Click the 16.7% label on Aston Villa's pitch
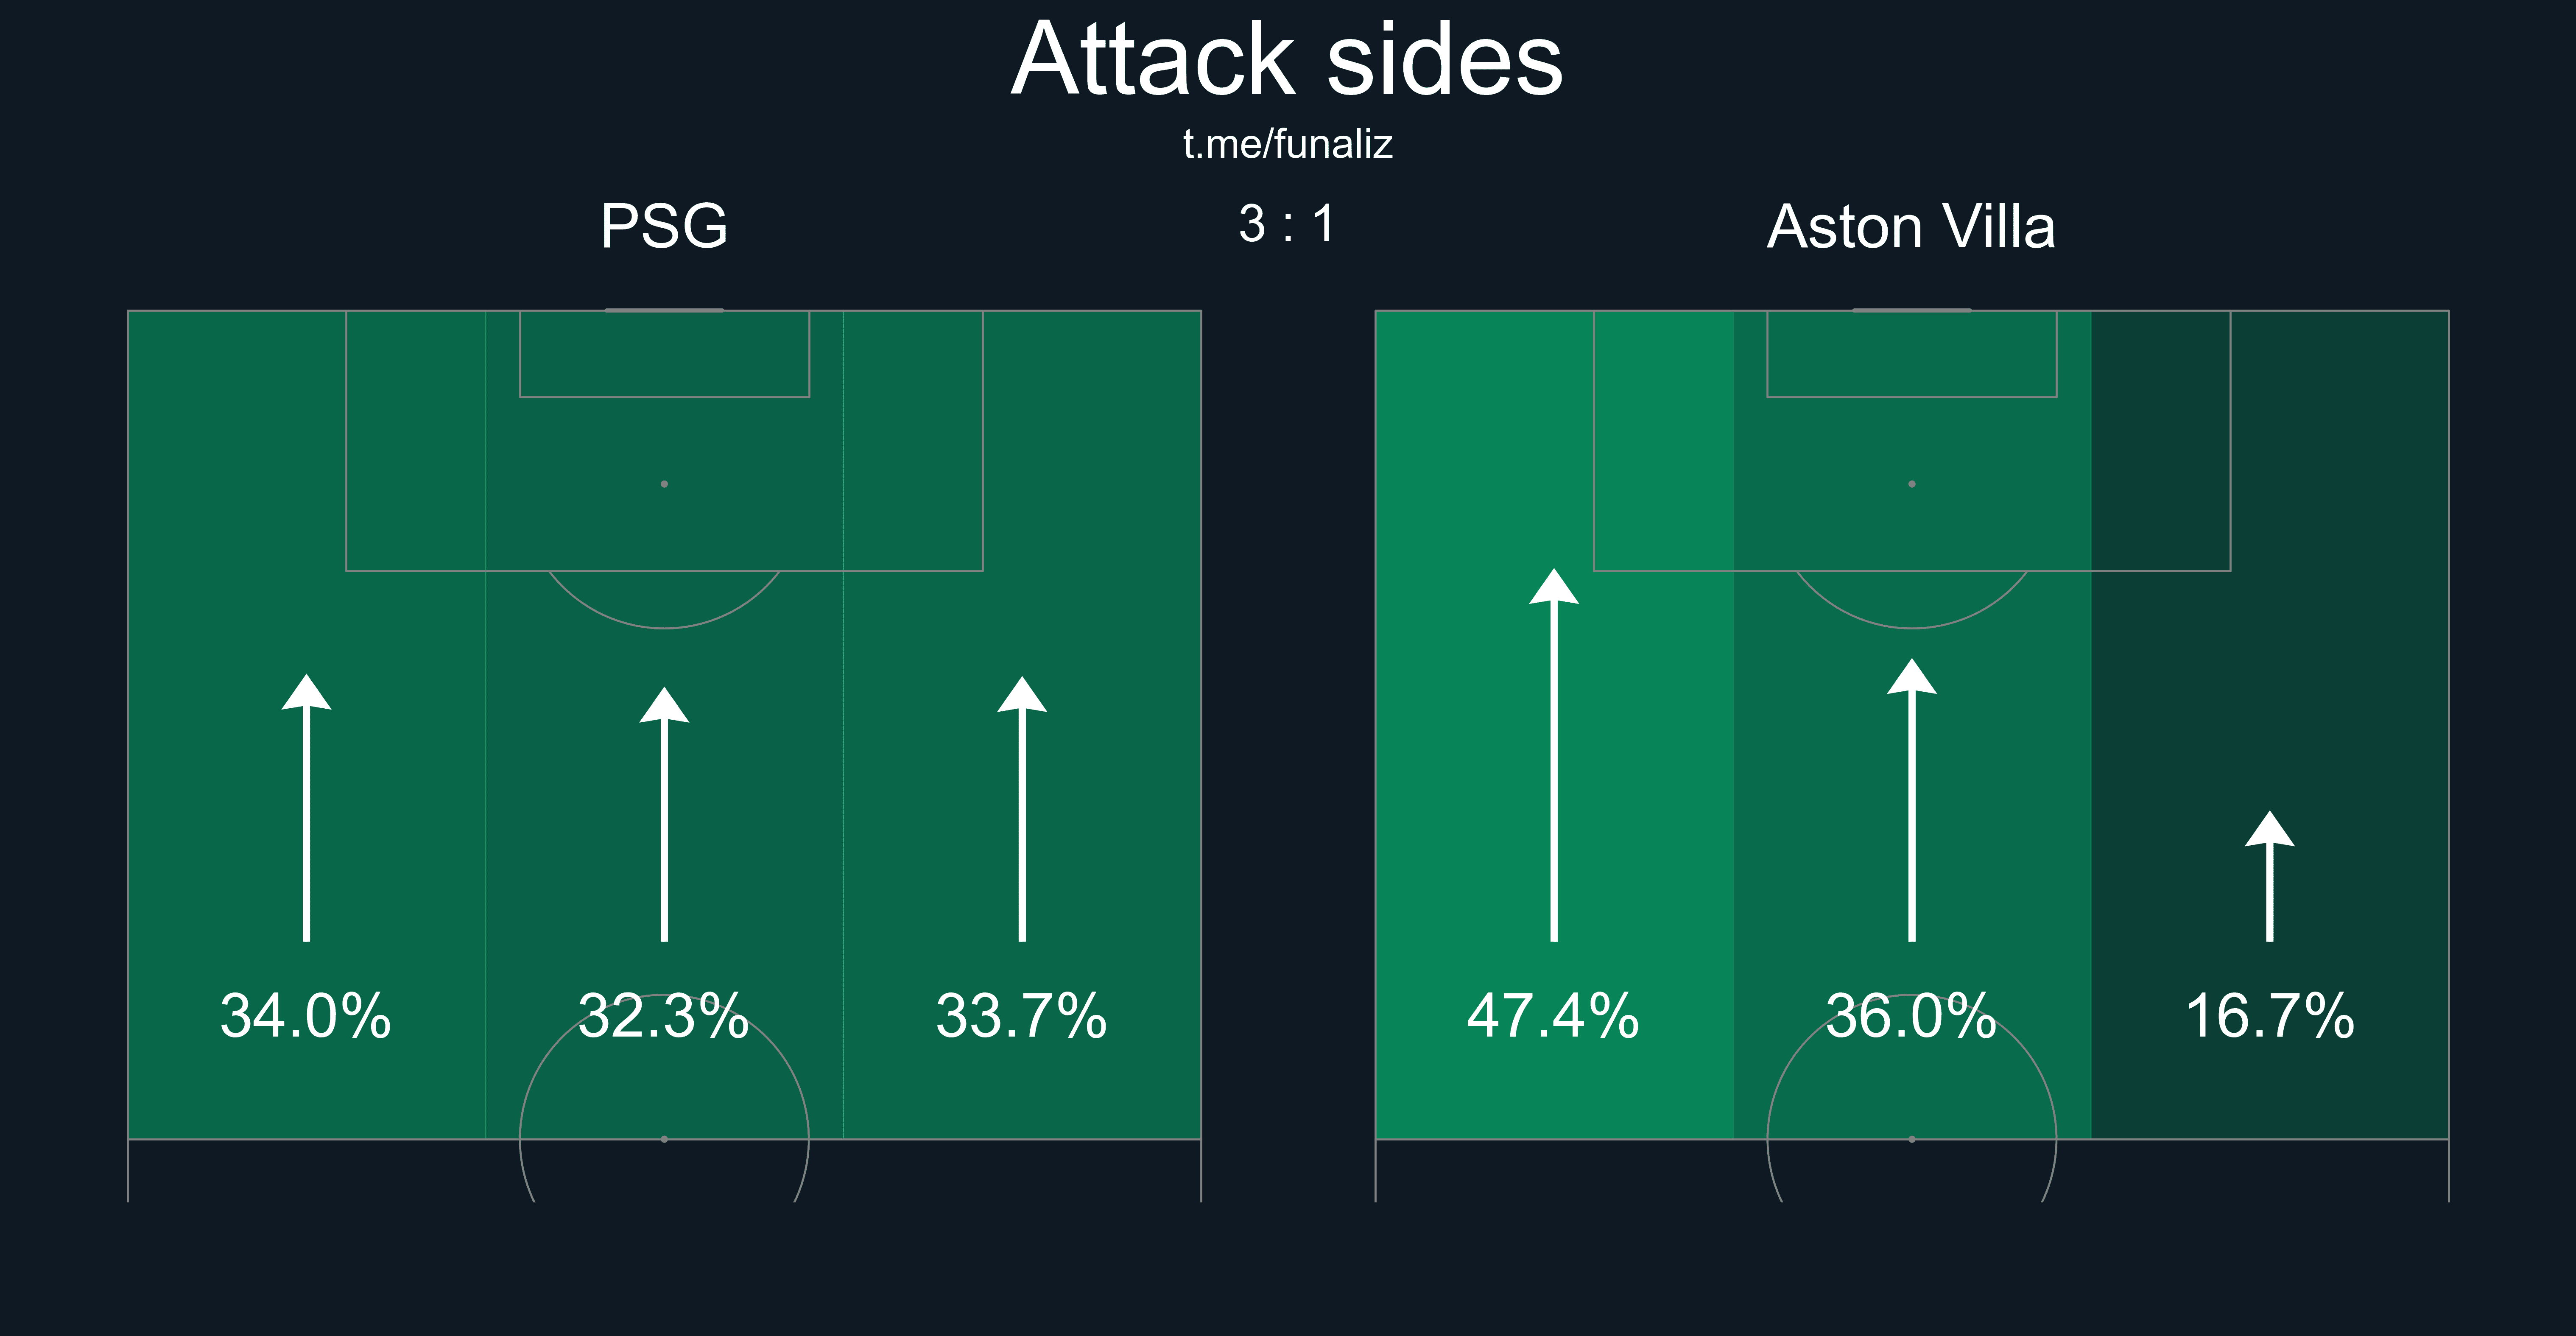This screenshot has width=2576, height=1336. coord(2270,1016)
